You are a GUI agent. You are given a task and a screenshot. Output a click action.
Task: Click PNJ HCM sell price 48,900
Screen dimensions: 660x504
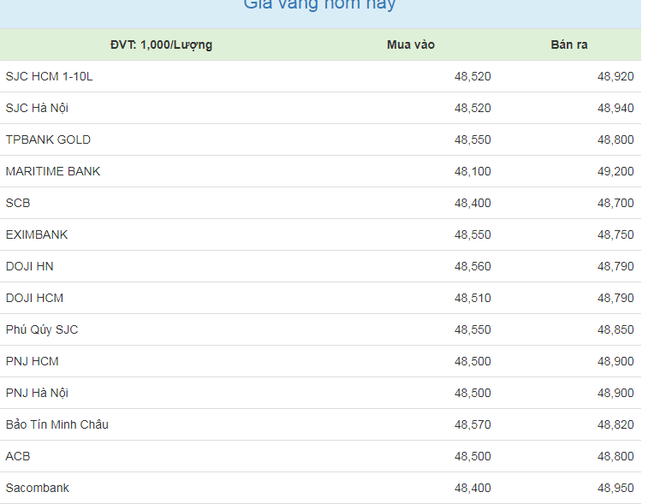point(615,361)
